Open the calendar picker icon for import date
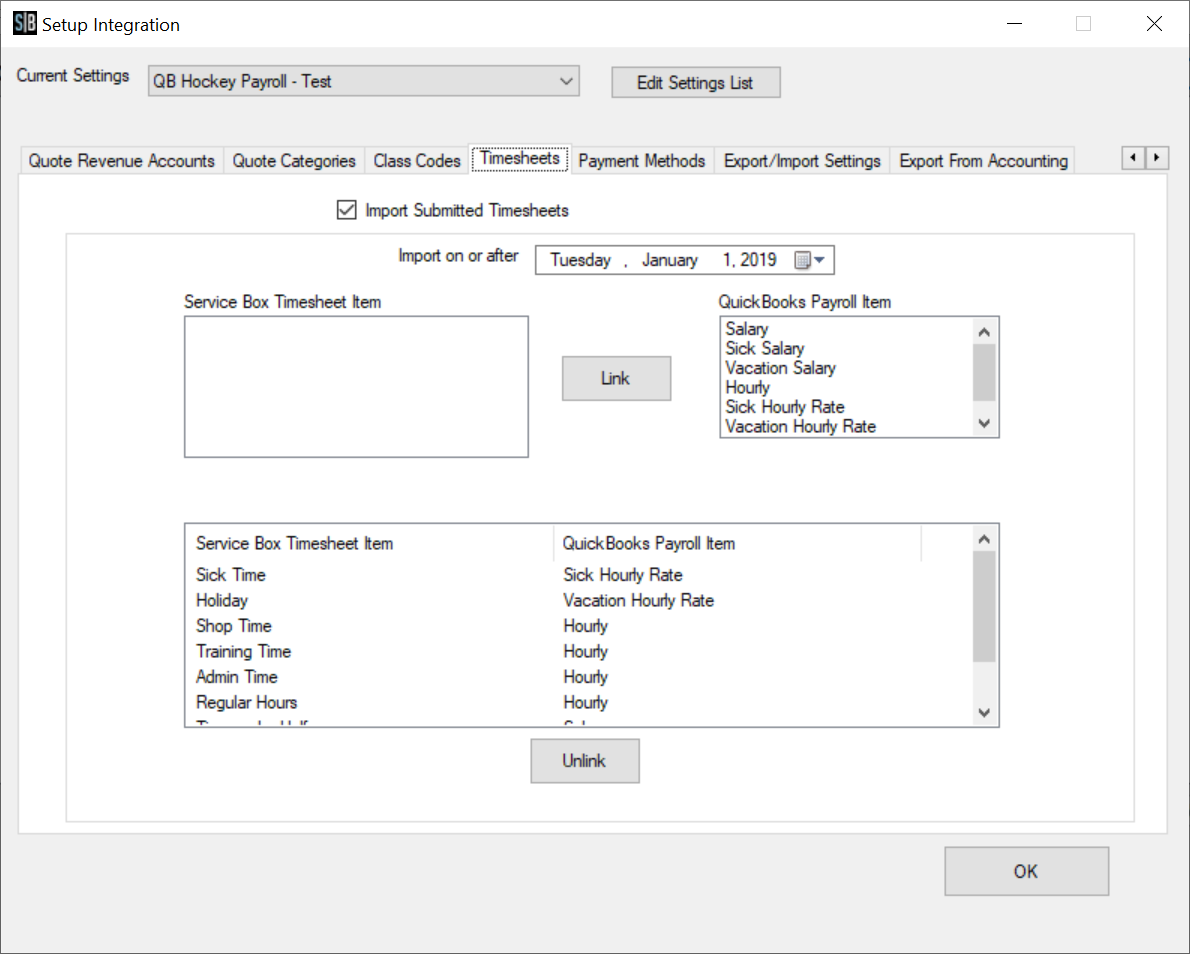Viewport: 1190px width, 954px height. coord(809,260)
